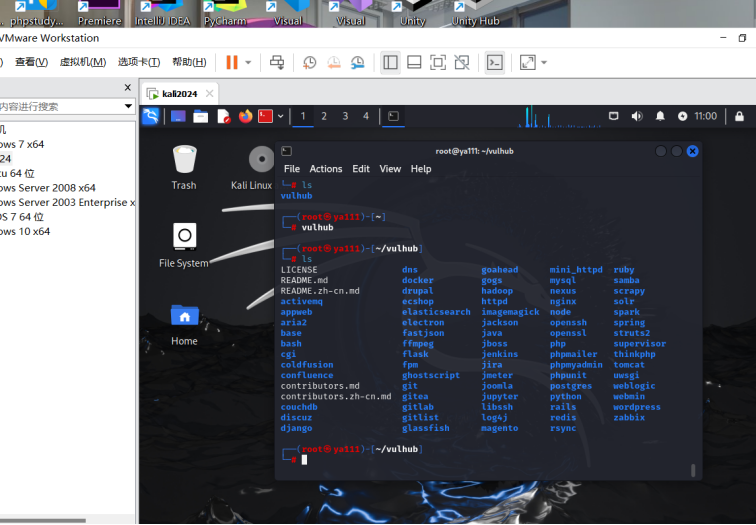Revert to snapshot using the toolbar icon
This screenshot has width=756, height=525.
pyautogui.click(x=334, y=62)
